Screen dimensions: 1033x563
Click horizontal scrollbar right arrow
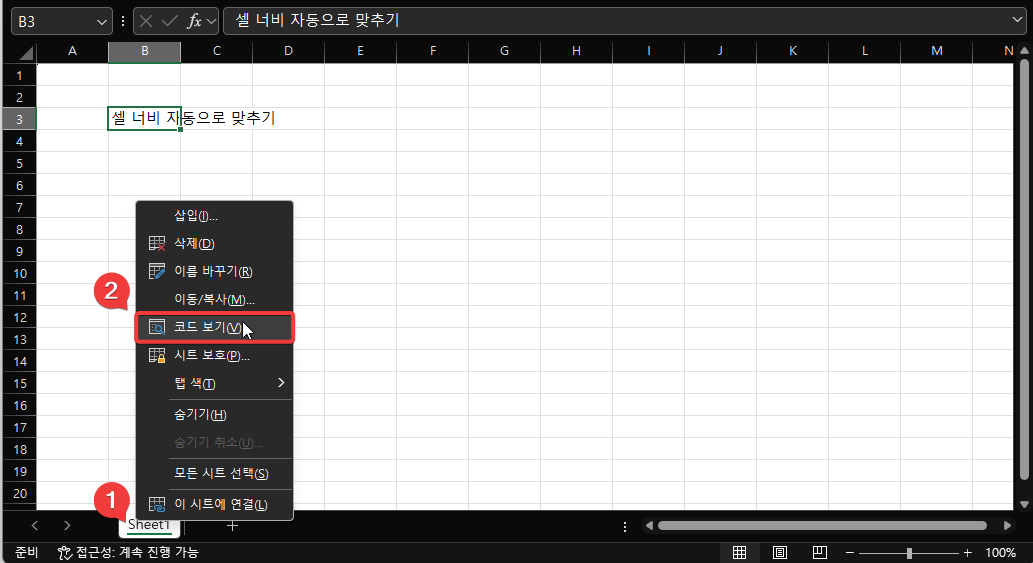(x=1007, y=525)
